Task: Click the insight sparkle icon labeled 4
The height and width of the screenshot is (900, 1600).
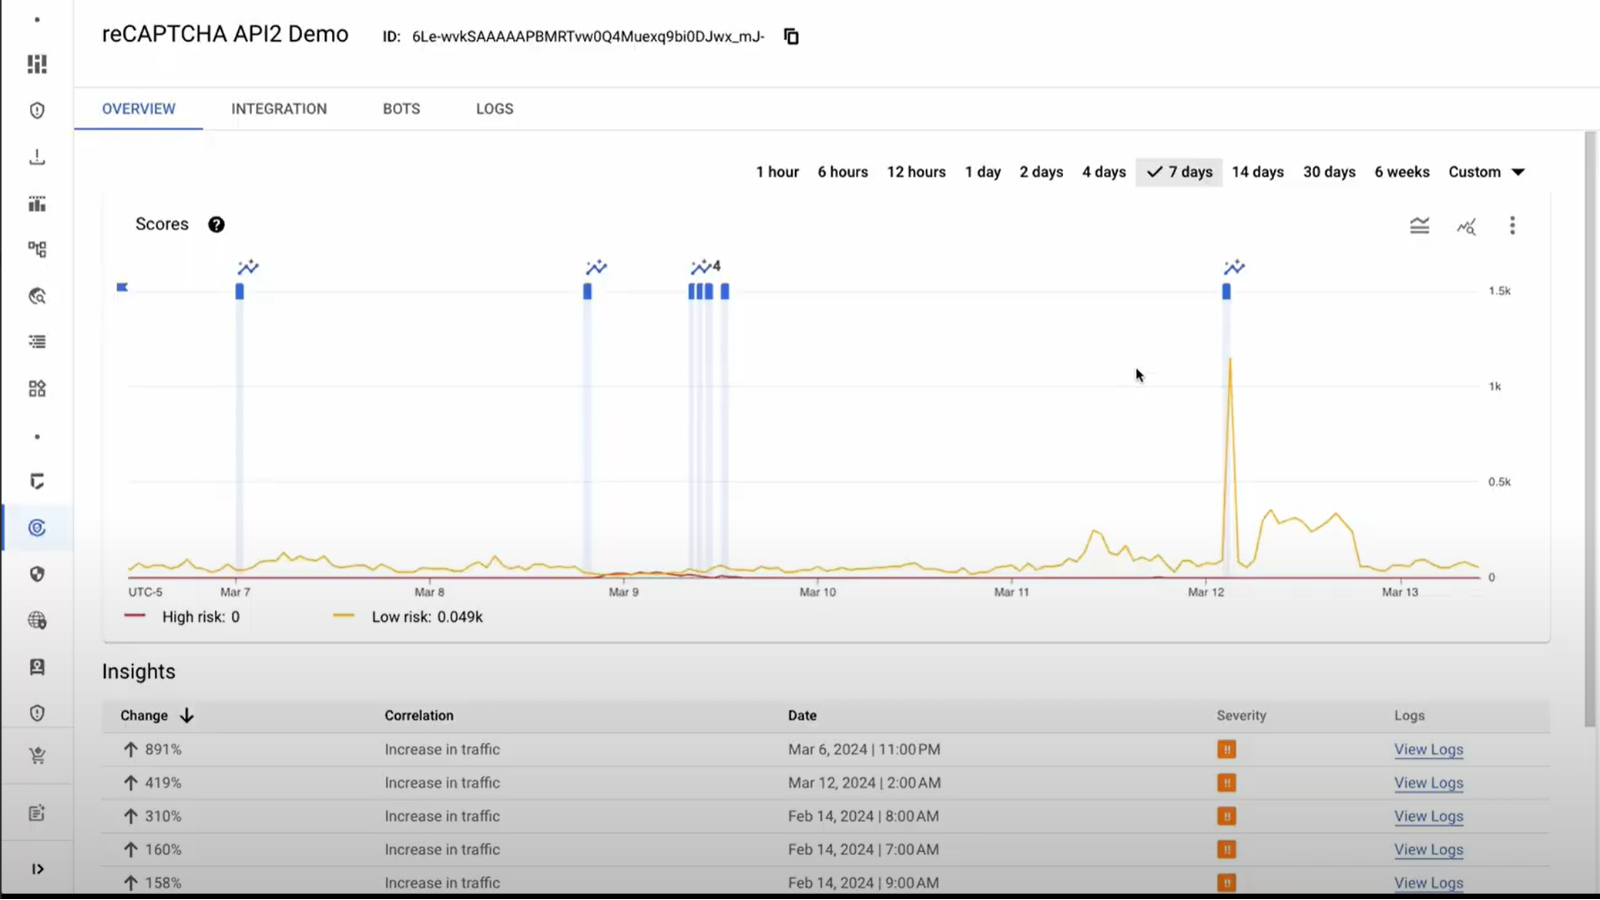Action: pos(705,267)
